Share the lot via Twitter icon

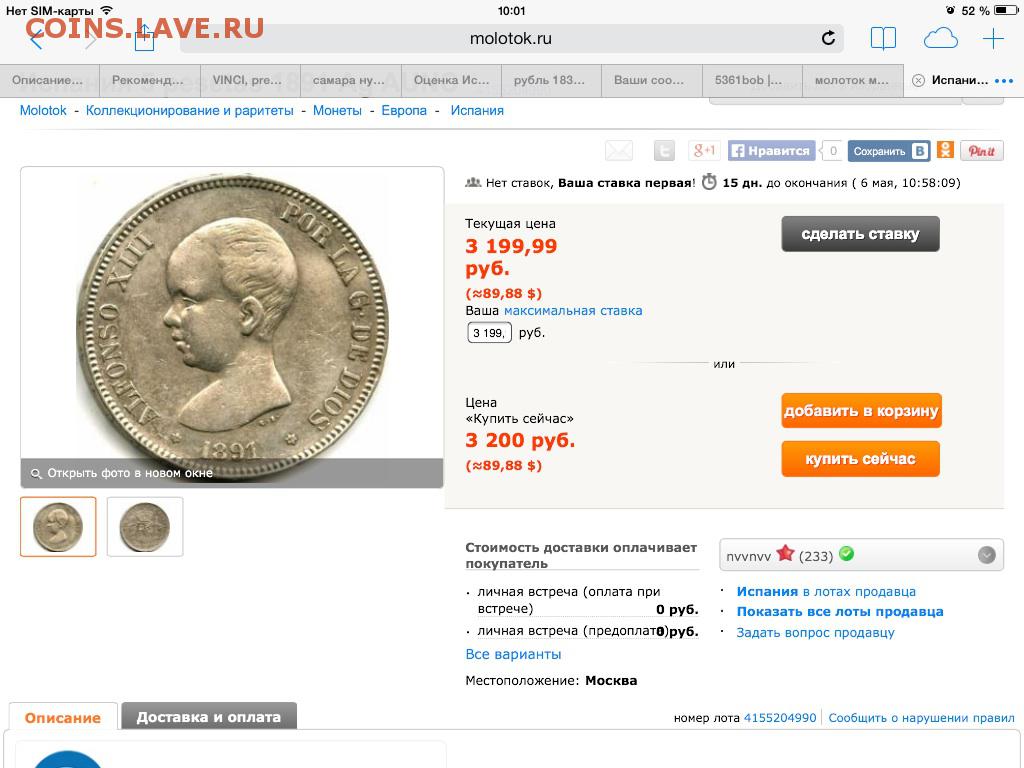pyautogui.click(x=664, y=152)
